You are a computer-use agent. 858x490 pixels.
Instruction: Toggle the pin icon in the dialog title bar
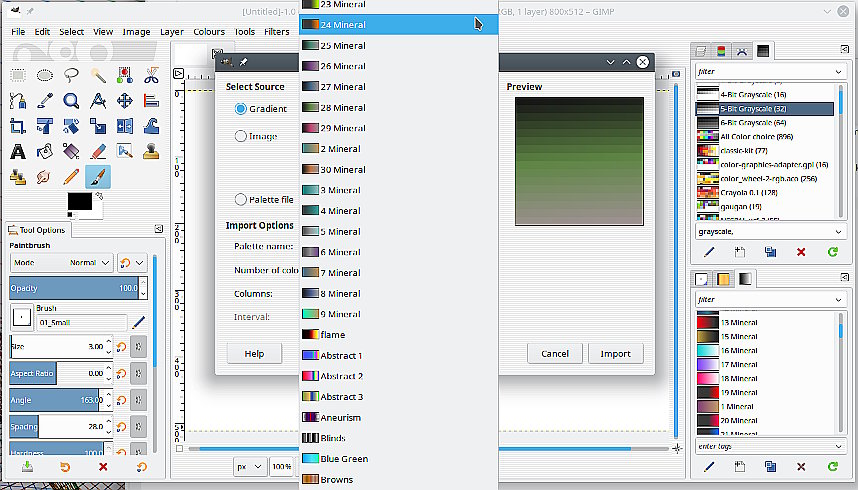click(x=244, y=62)
